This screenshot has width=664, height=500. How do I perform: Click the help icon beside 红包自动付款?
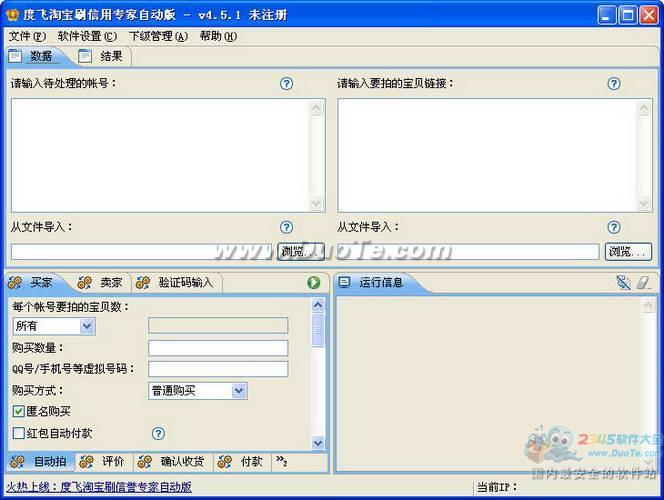coord(158,433)
